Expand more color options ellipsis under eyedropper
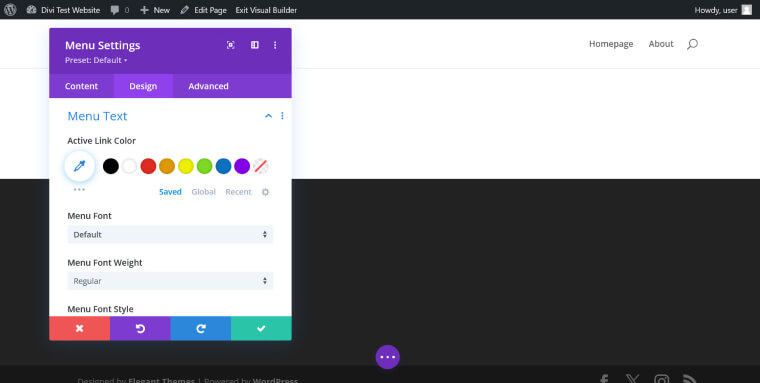This screenshot has height=383, width=760. click(x=79, y=190)
